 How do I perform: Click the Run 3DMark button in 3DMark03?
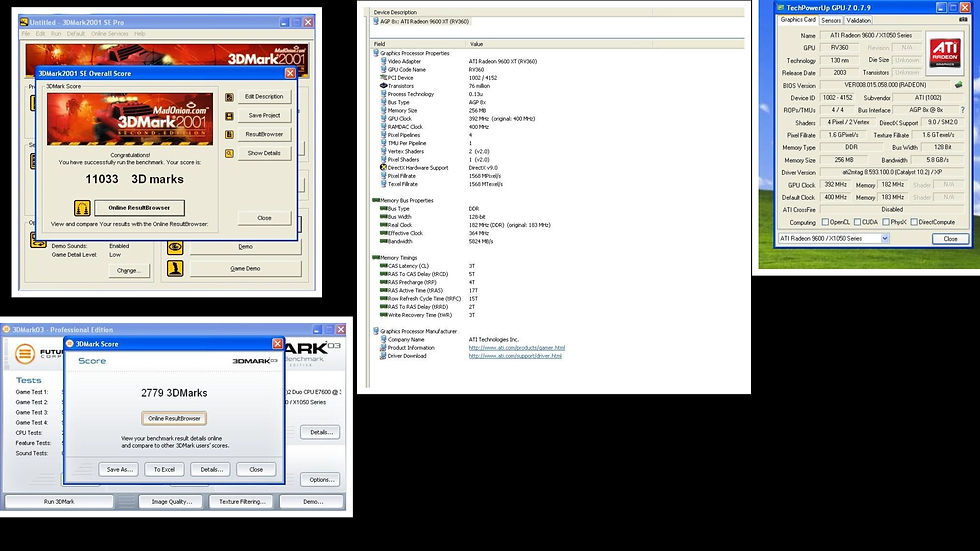(x=59, y=501)
